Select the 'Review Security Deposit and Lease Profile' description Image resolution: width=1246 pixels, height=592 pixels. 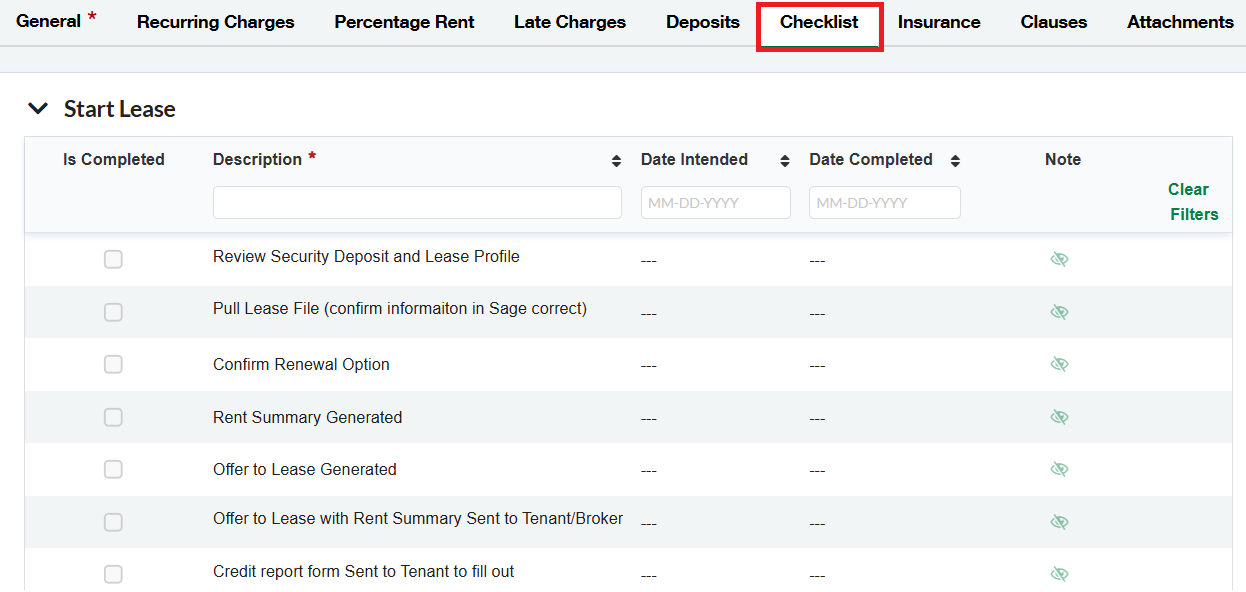coord(366,257)
